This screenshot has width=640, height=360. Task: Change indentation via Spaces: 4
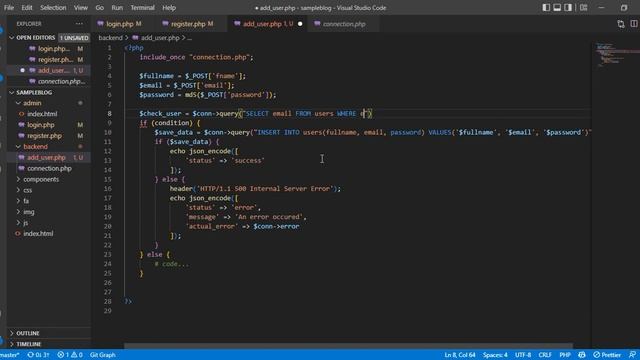click(x=495, y=355)
